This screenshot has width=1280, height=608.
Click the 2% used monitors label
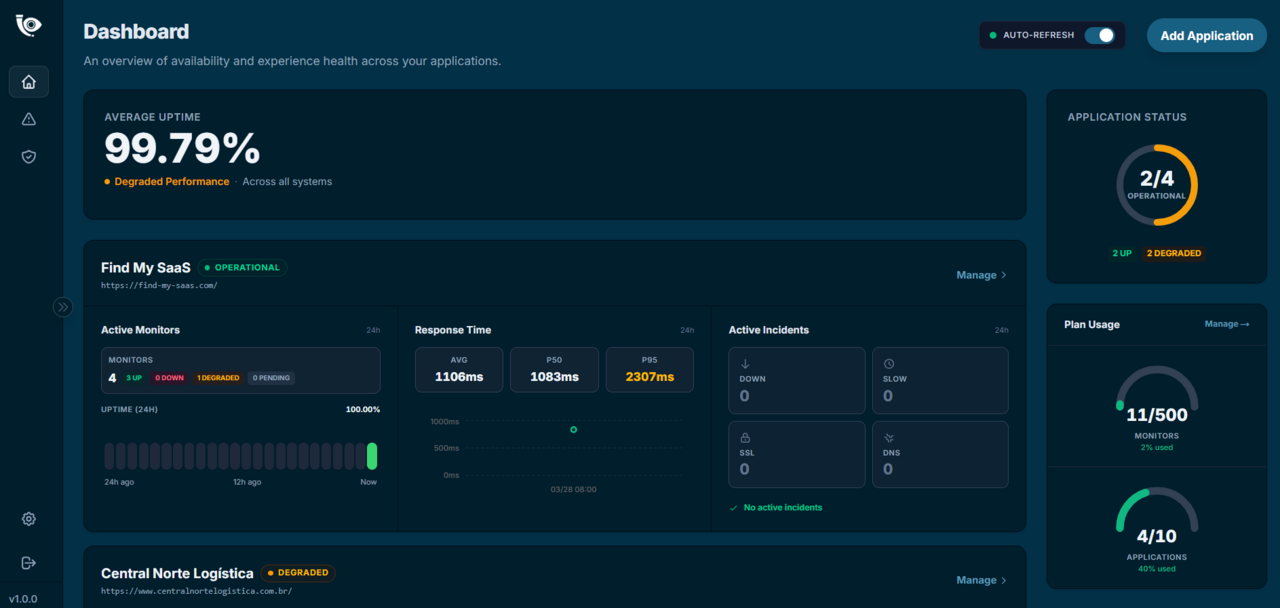pyautogui.click(x=1157, y=447)
